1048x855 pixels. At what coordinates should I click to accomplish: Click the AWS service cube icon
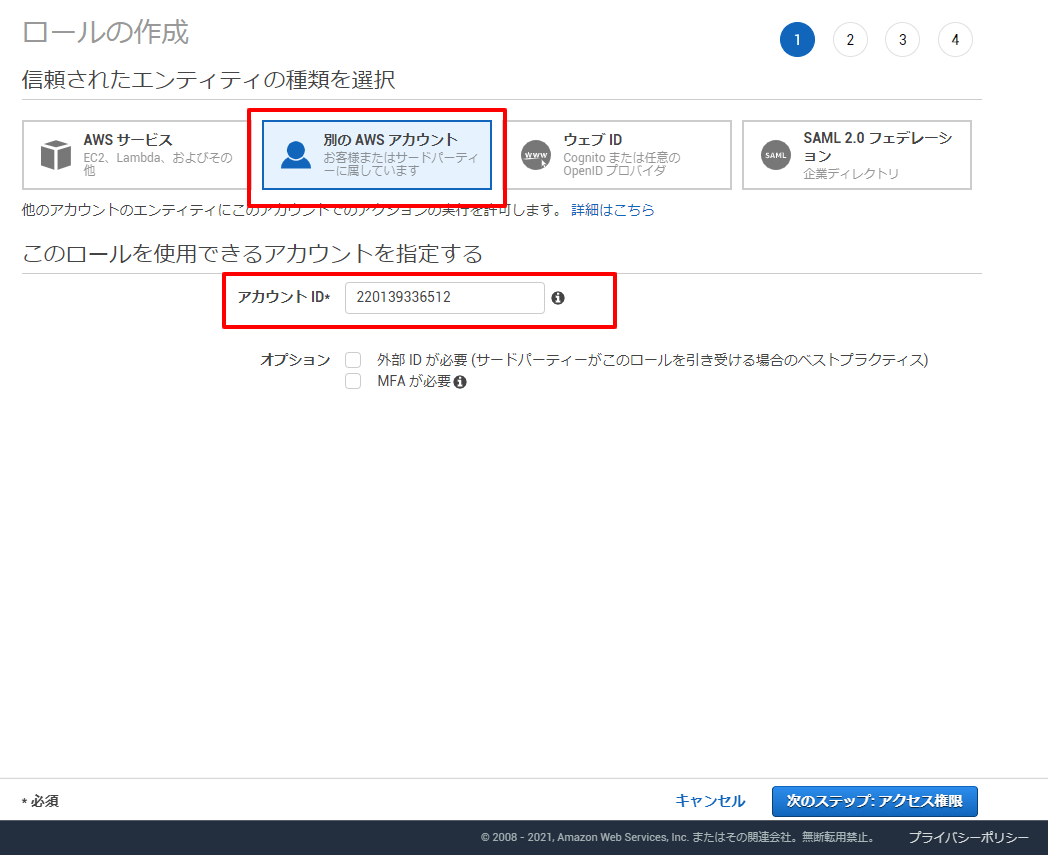(56, 155)
